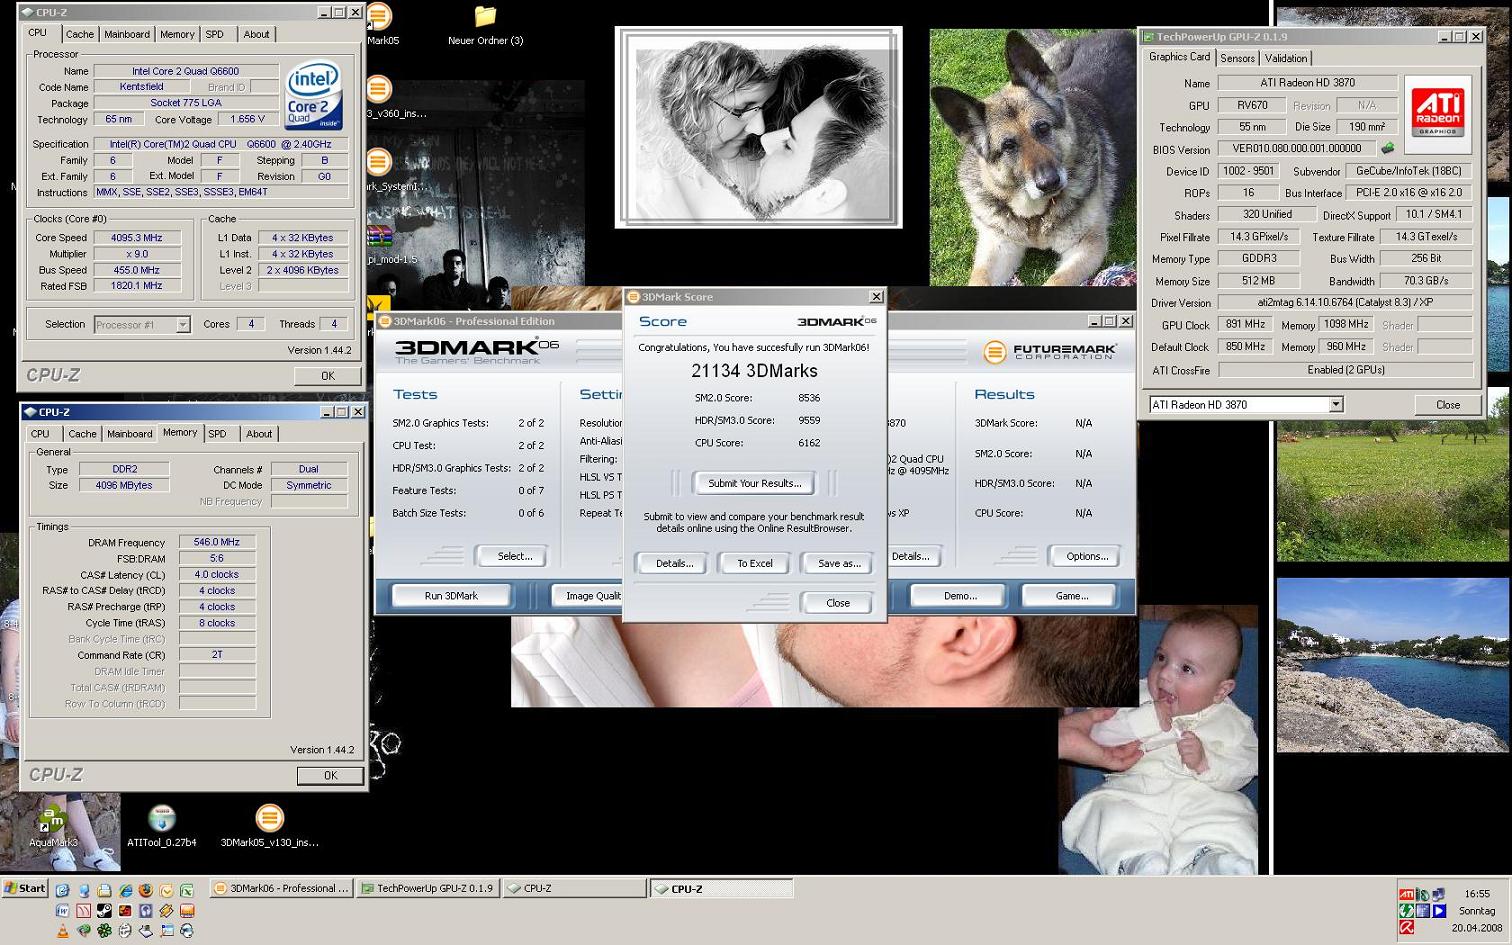Click the network connection tray icon
1512x945 pixels.
[x=1439, y=894]
